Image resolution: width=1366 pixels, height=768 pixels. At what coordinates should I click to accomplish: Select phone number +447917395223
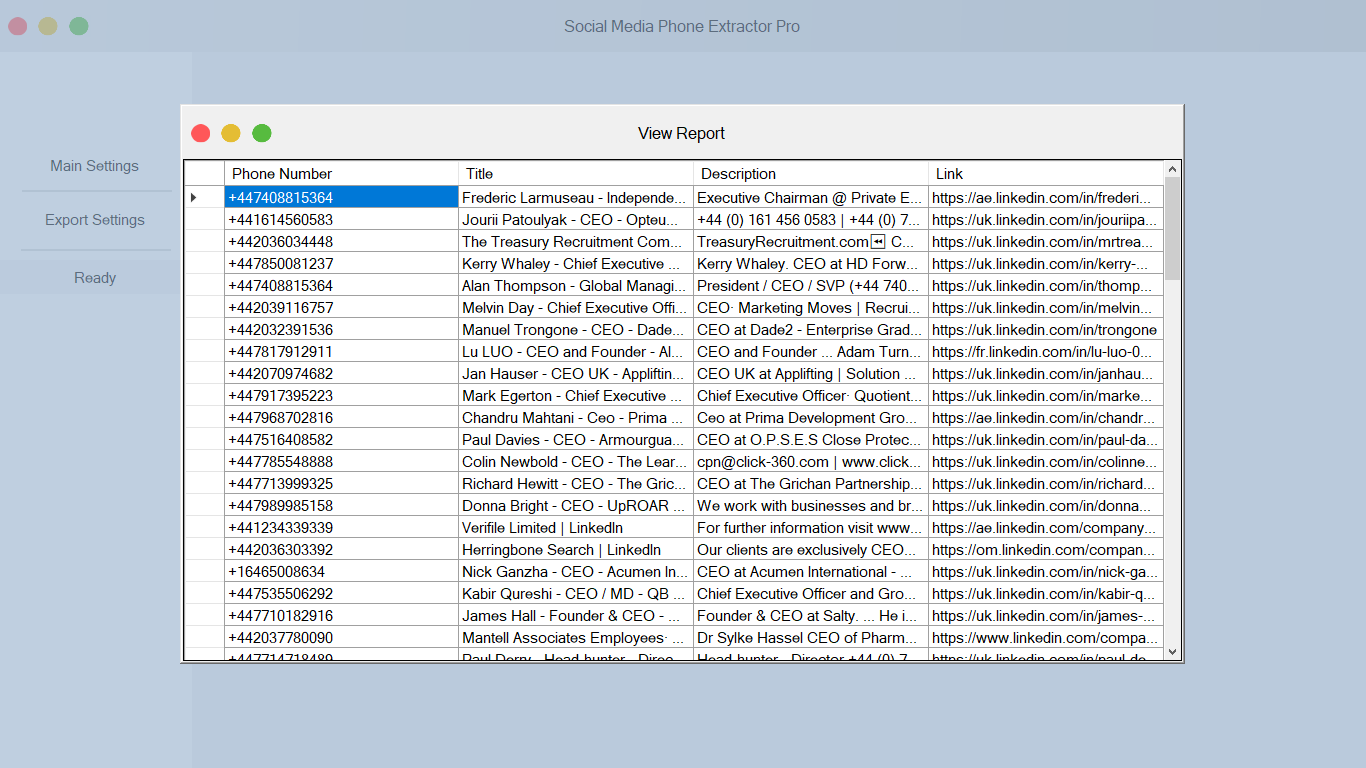(341, 396)
